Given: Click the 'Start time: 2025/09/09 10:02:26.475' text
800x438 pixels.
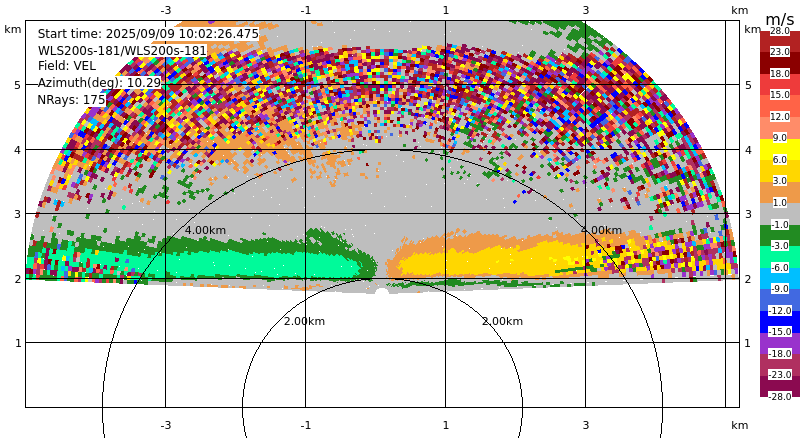Looking at the screenshot, I should click(x=148, y=34).
